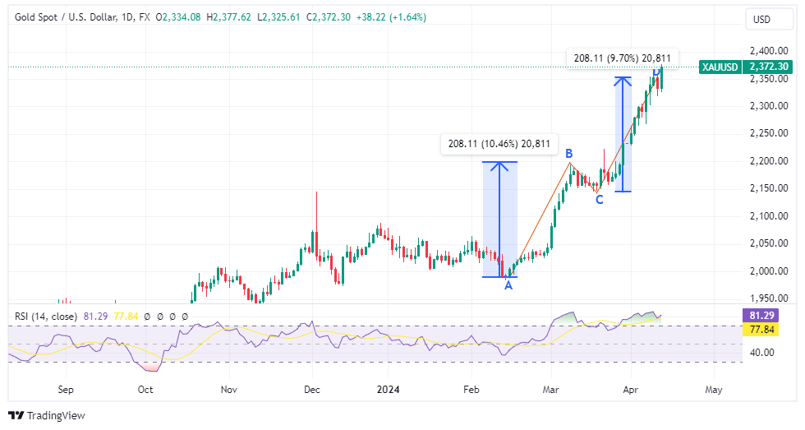The width and height of the screenshot is (805, 430).
Task: Click the 2,400.00 price axis label
Action: (x=769, y=51)
